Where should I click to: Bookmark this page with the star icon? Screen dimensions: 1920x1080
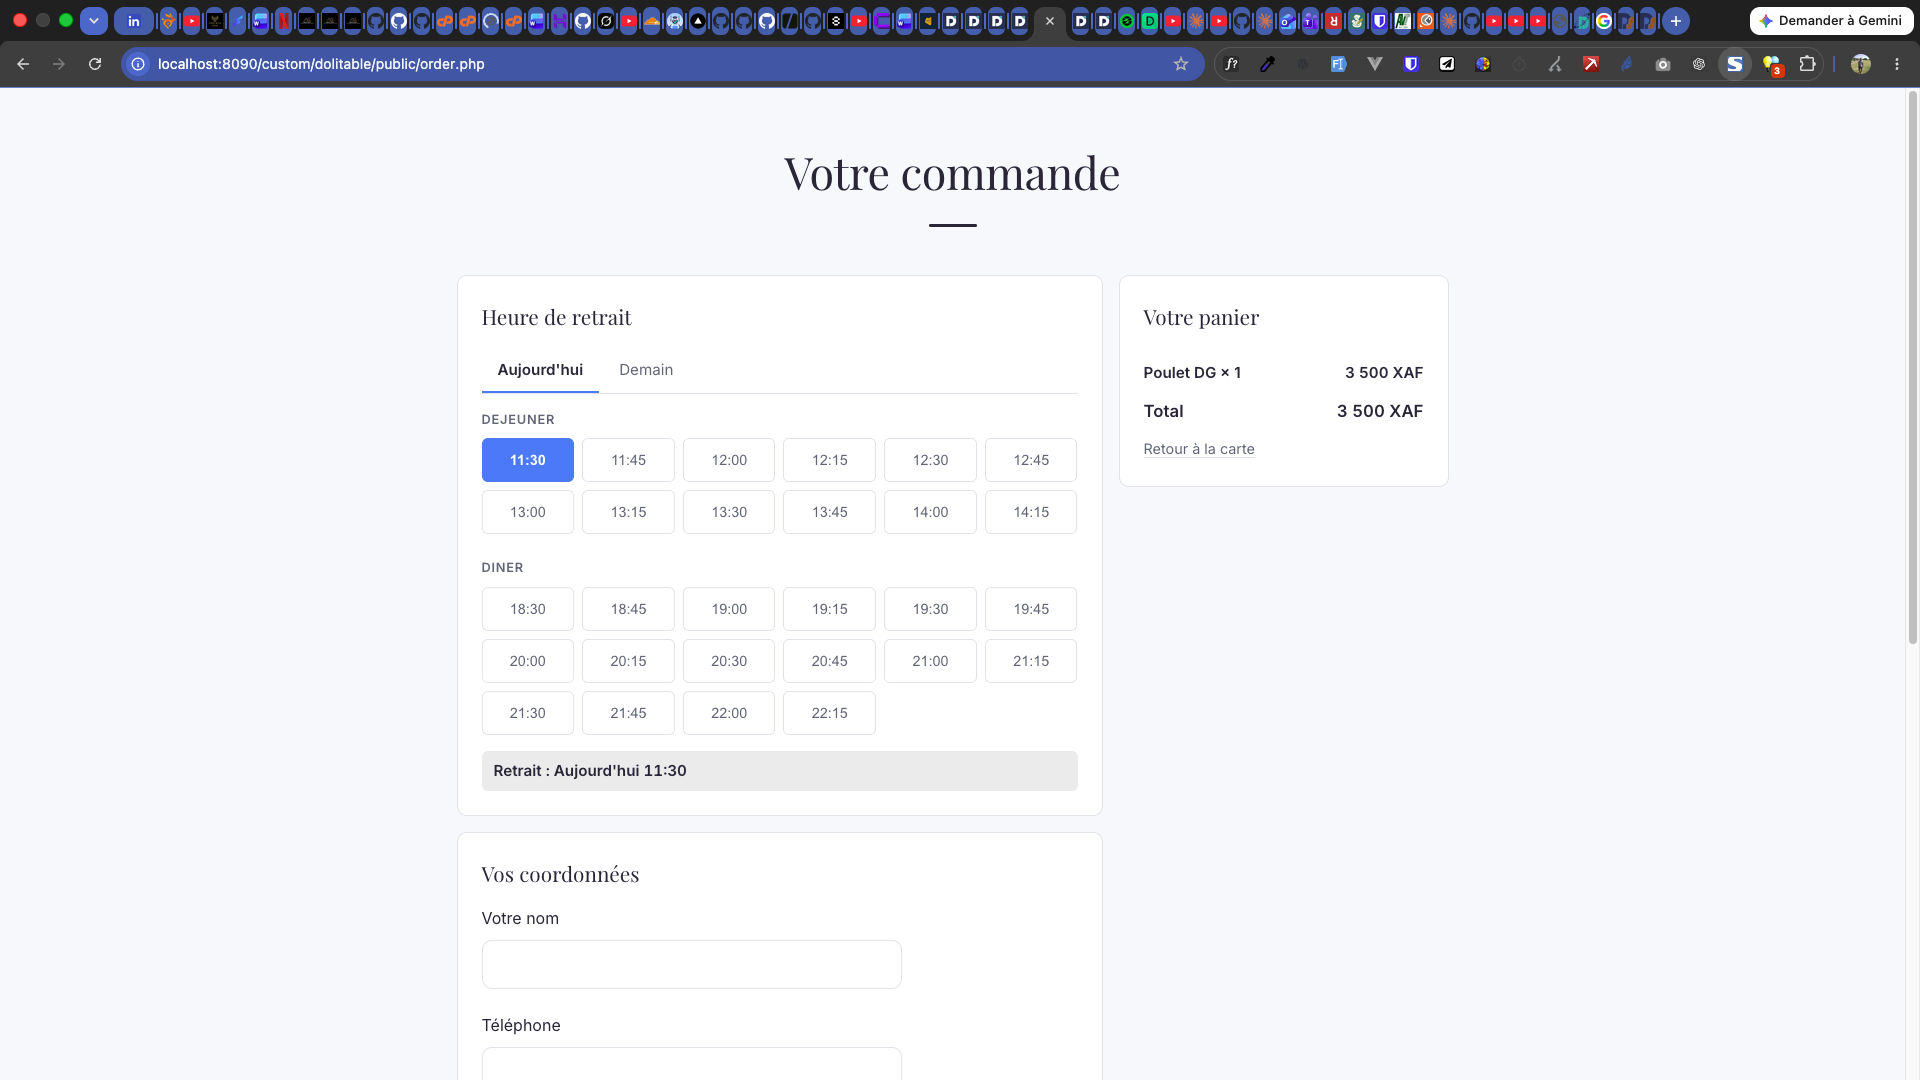pos(1181,64)
